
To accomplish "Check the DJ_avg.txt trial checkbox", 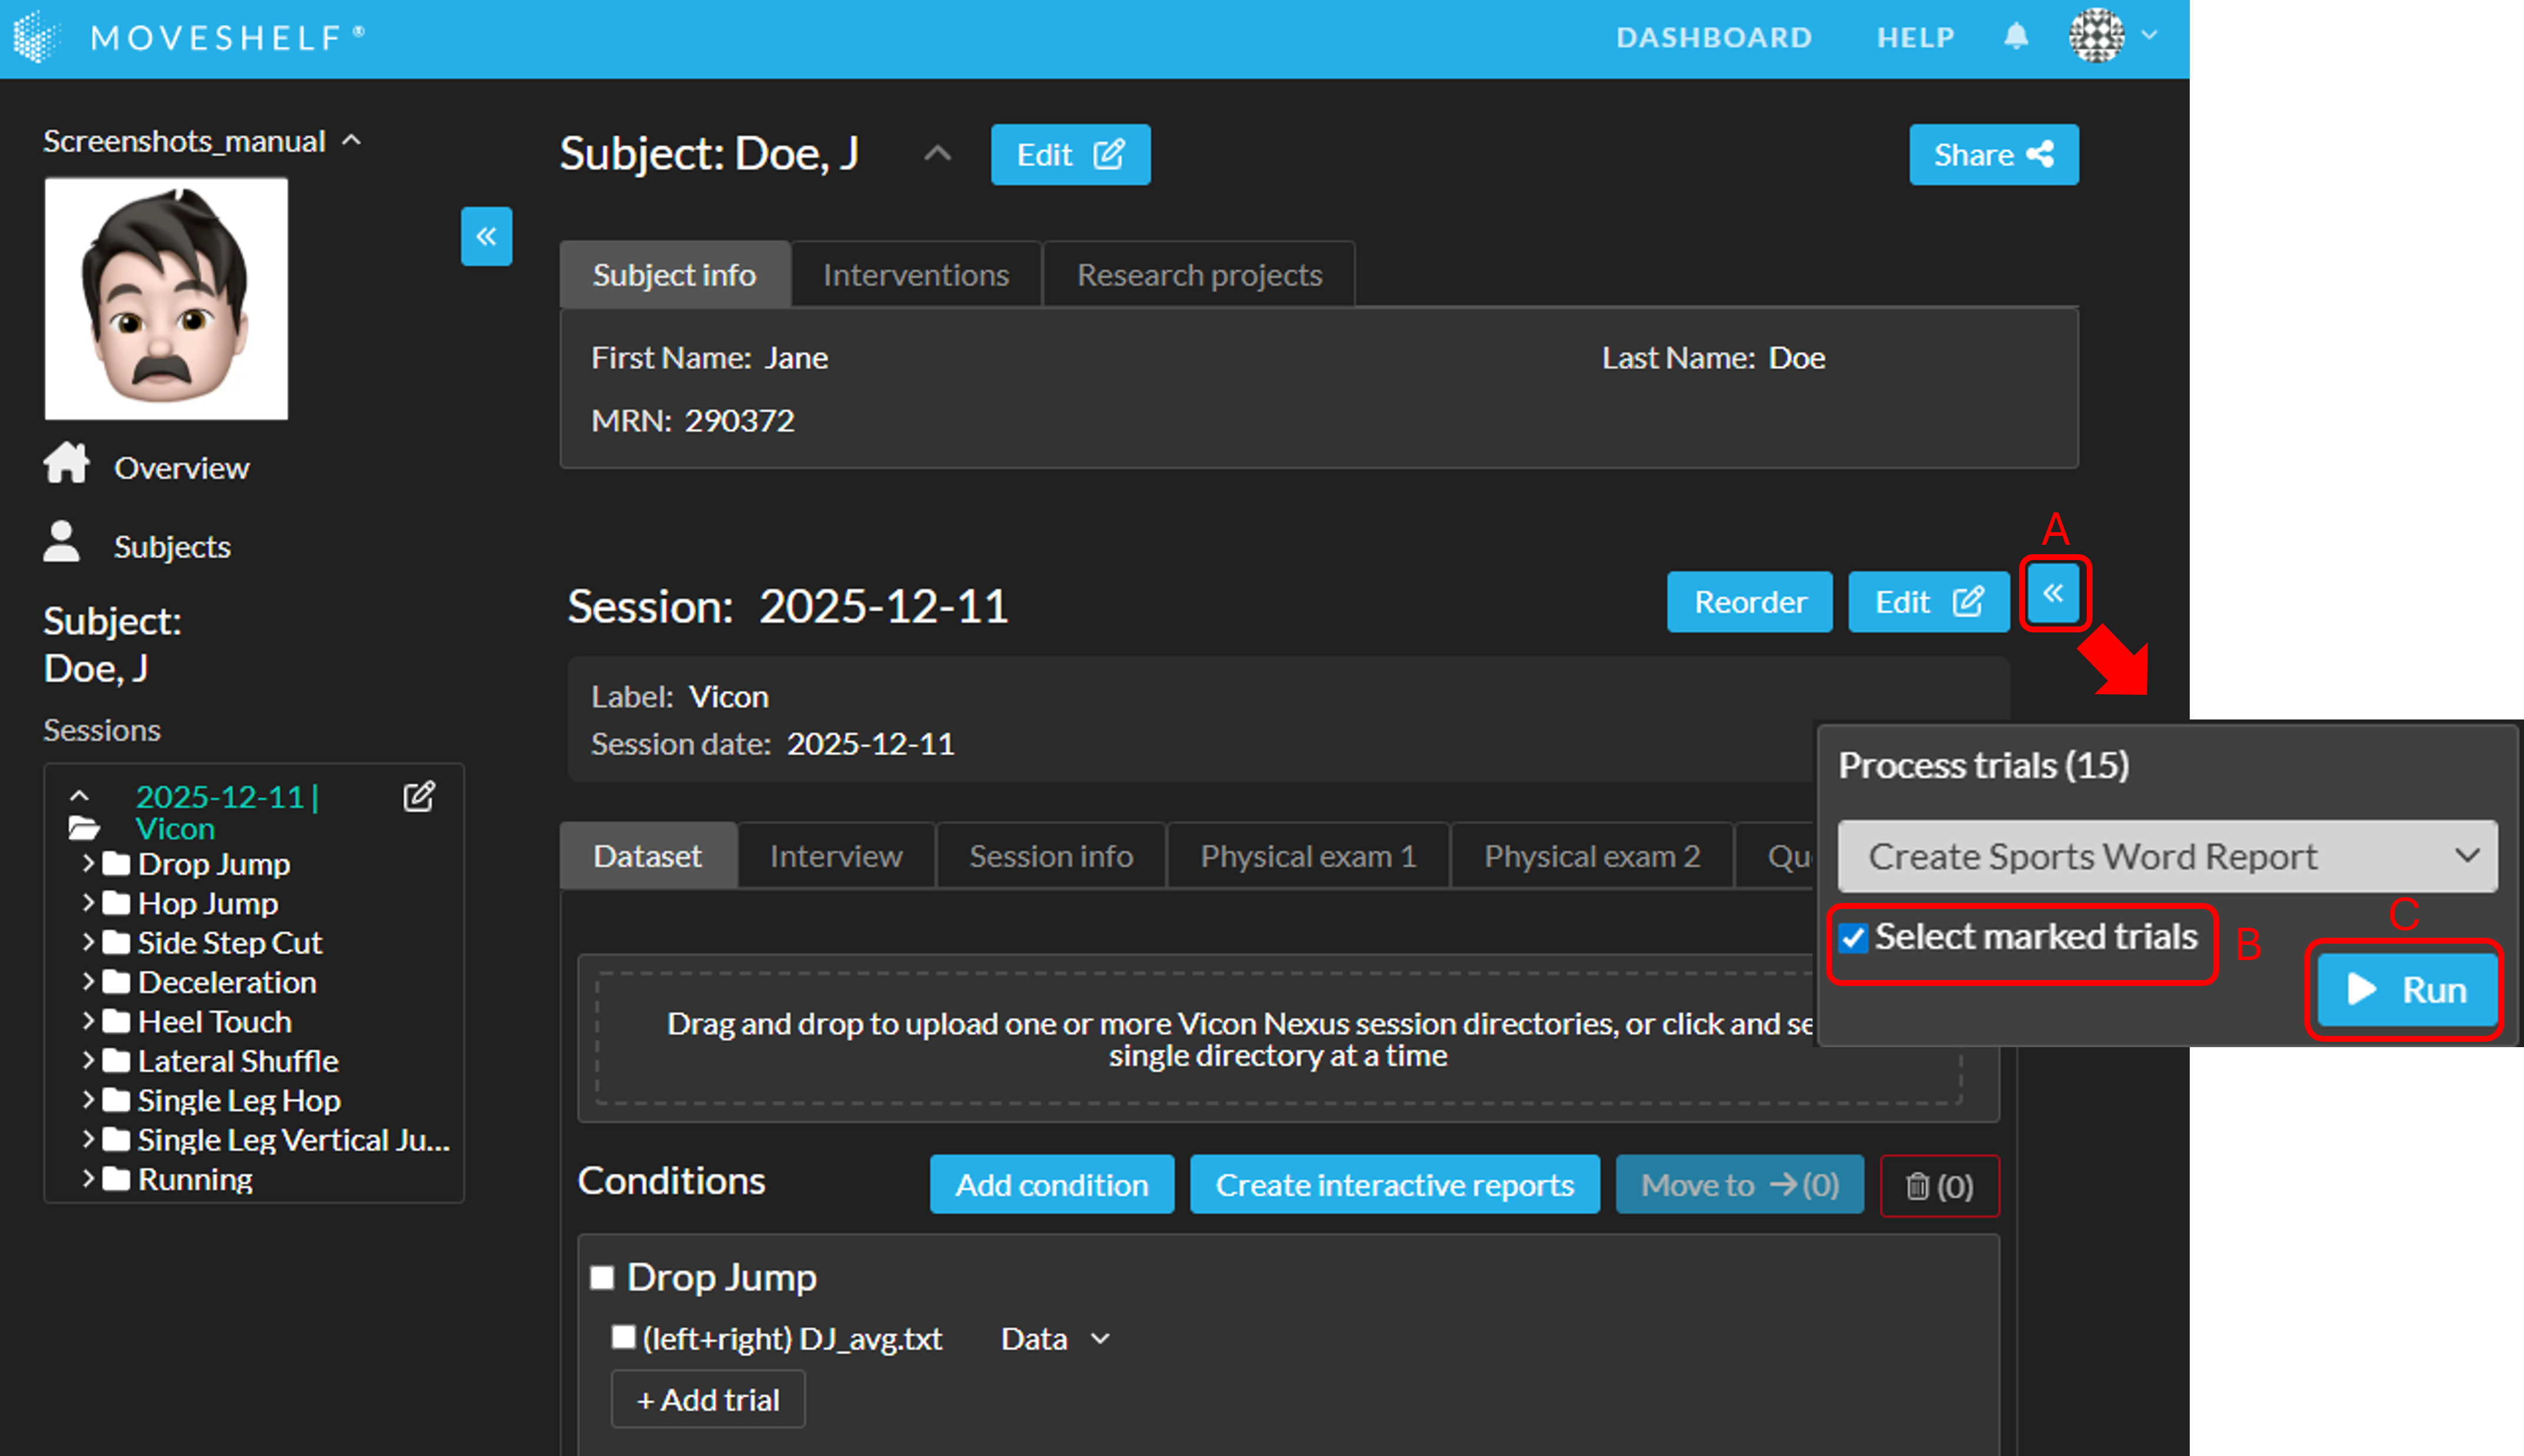I will point(623,1337).
